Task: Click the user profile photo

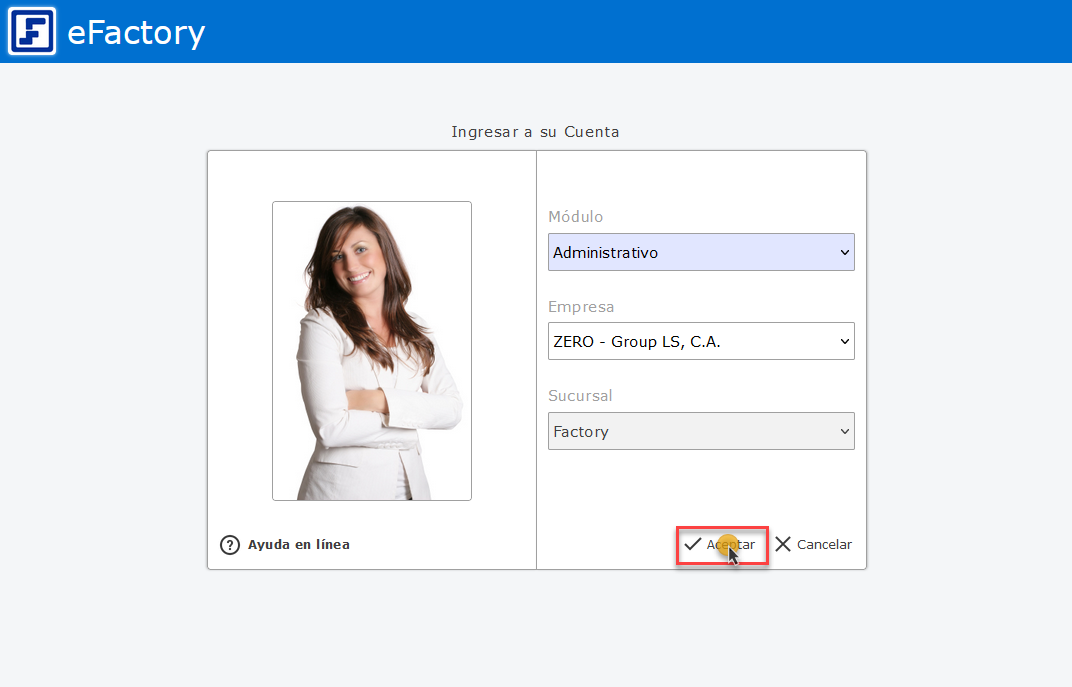Action: pos(372,350)
